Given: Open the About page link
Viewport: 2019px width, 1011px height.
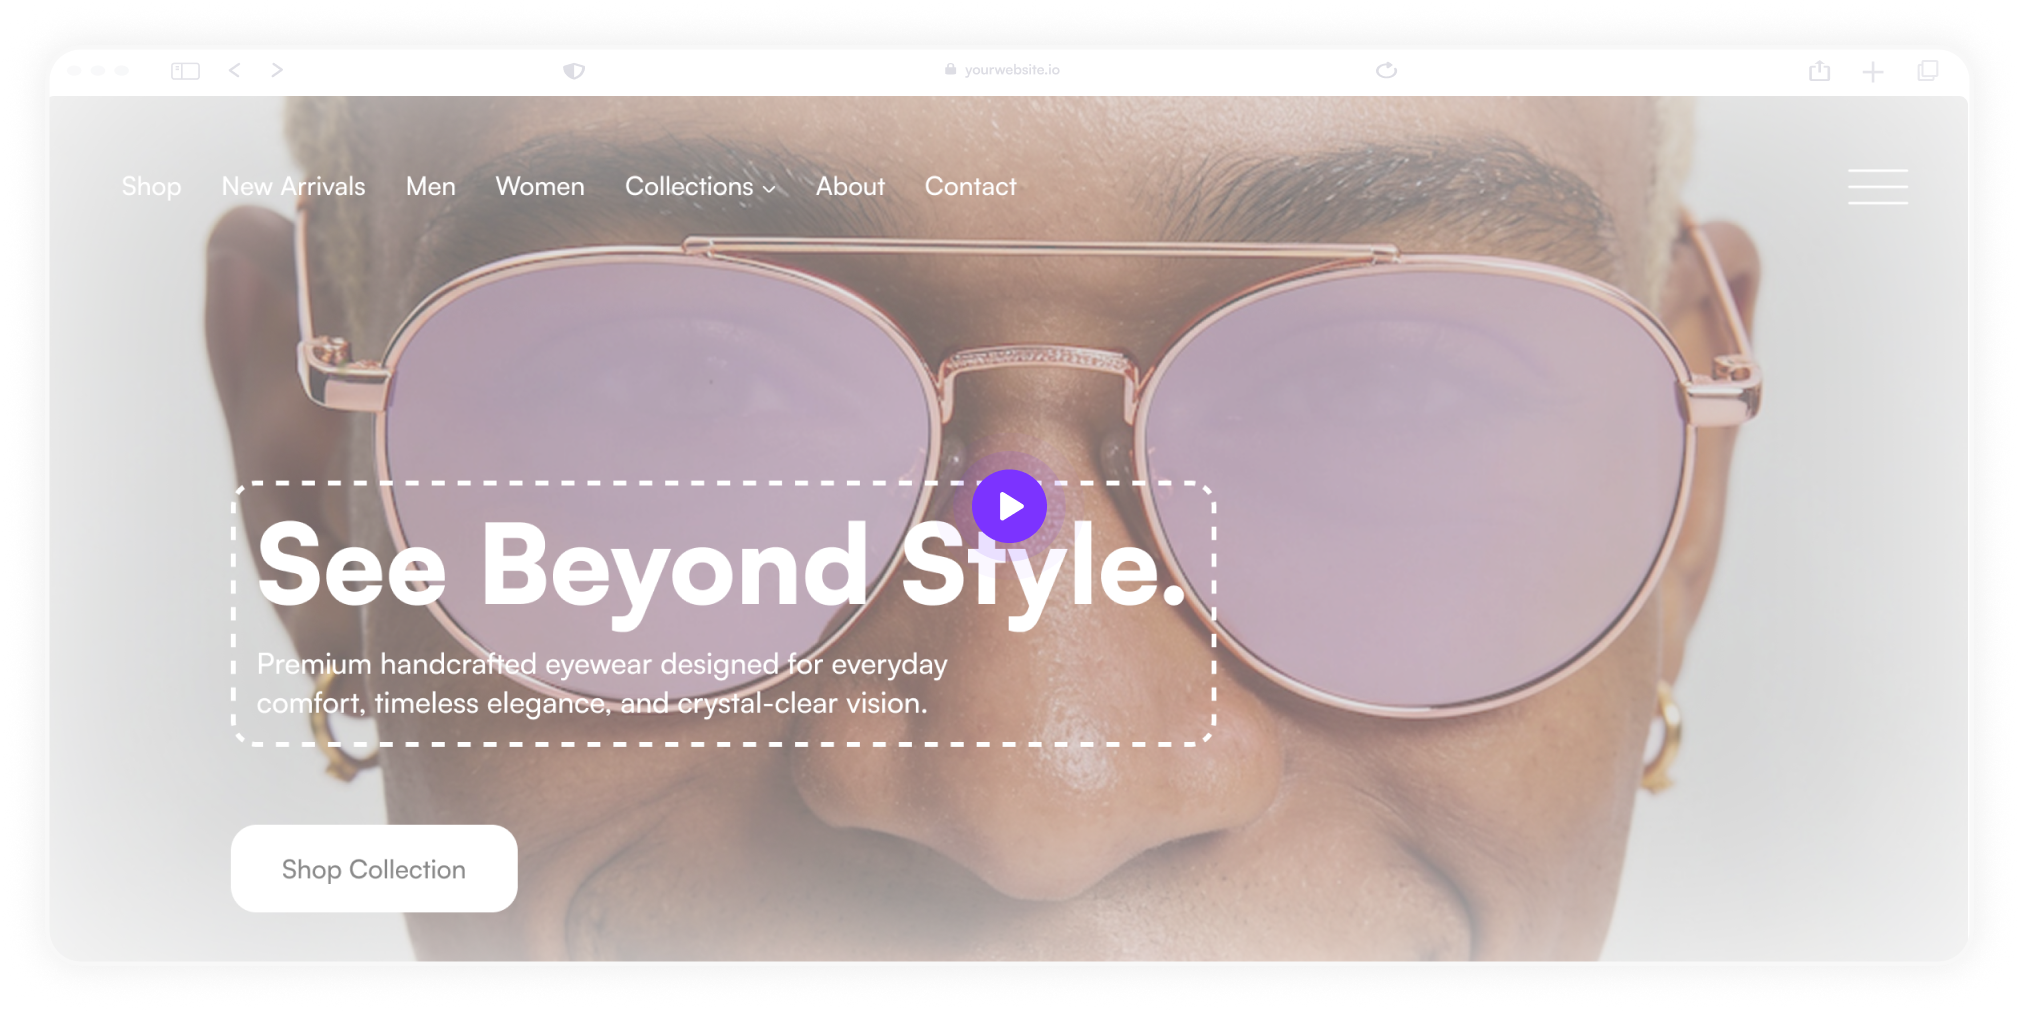Looking at the screenshot, I should coord(850,187).
